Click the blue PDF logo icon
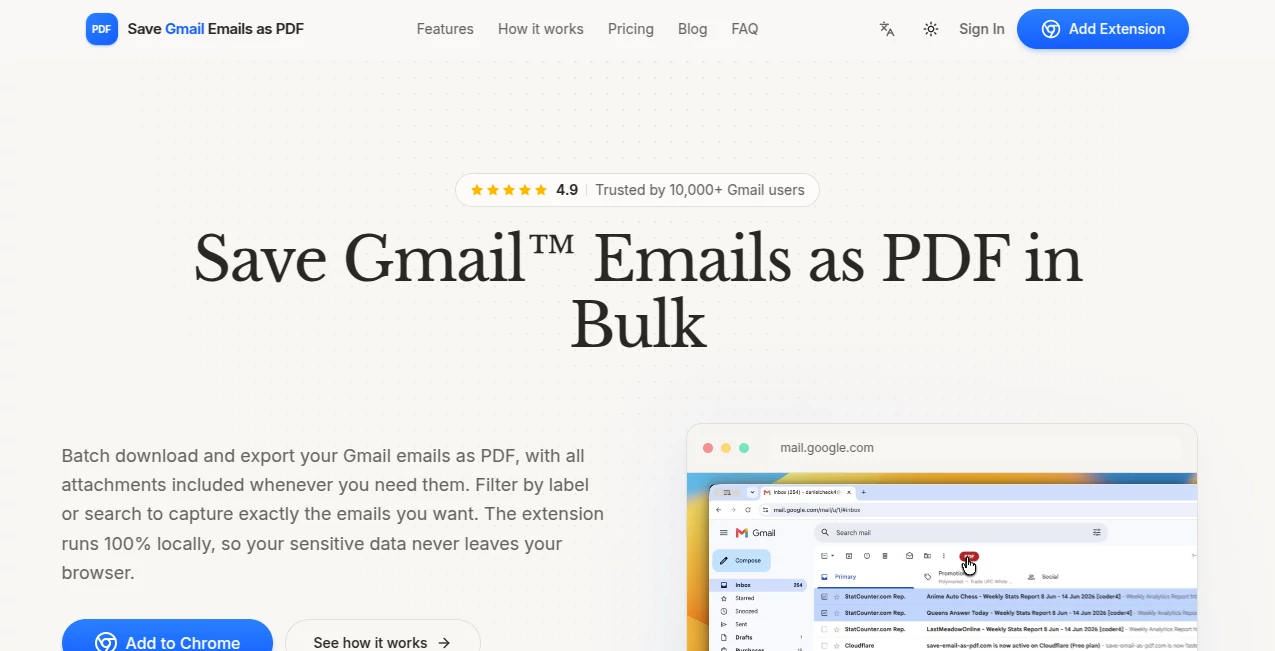The width and height of the screenshot is (1275, 651). (102, 29)
